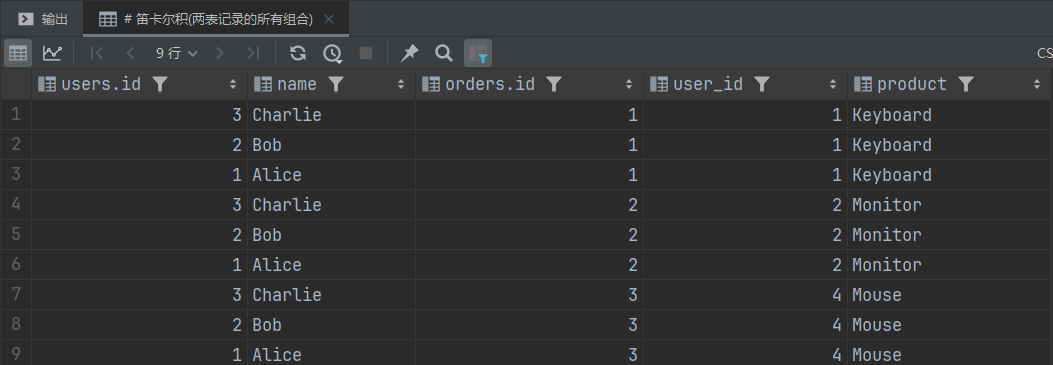Open the chart view

[x=52, y=53]
